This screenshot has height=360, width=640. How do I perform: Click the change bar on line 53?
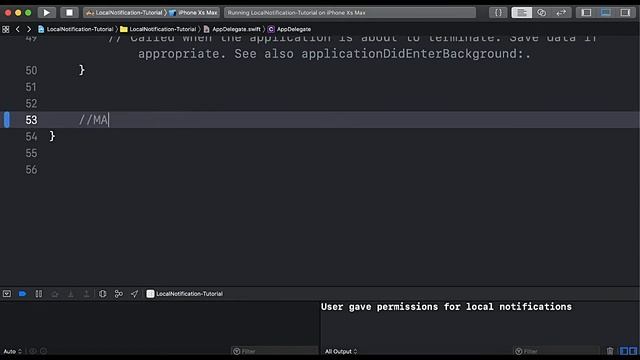point(7,120)
